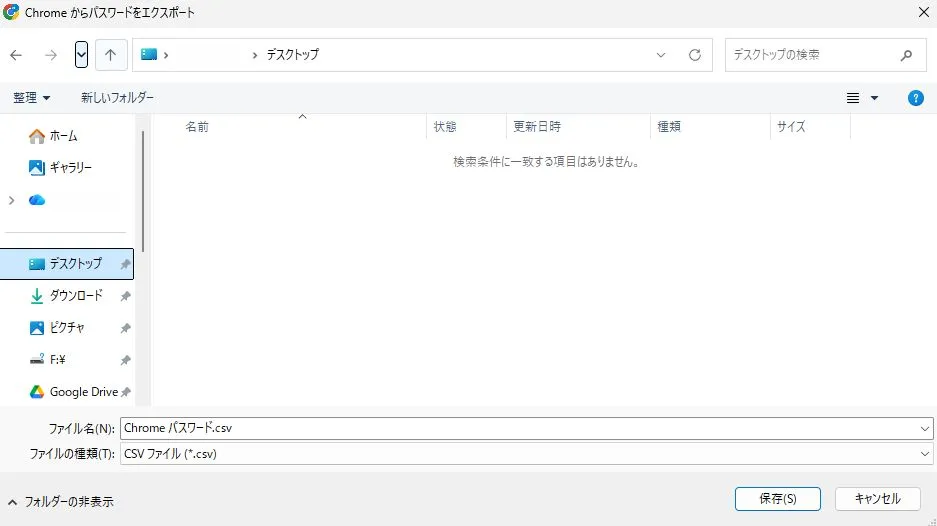Expand the OneDrive tree node
Image resolution: width=937 pixels, height=526 pixels.
(x=11, y=200)
